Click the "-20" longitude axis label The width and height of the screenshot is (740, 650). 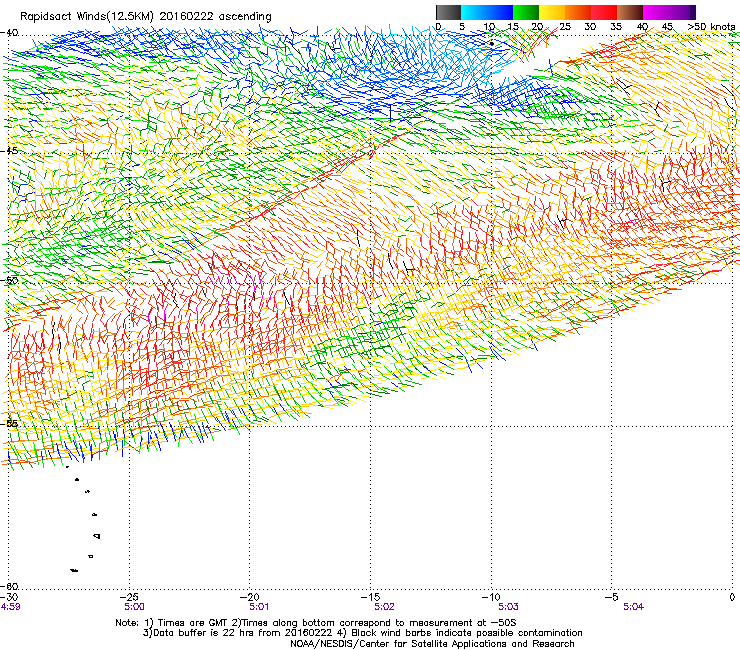250,597
